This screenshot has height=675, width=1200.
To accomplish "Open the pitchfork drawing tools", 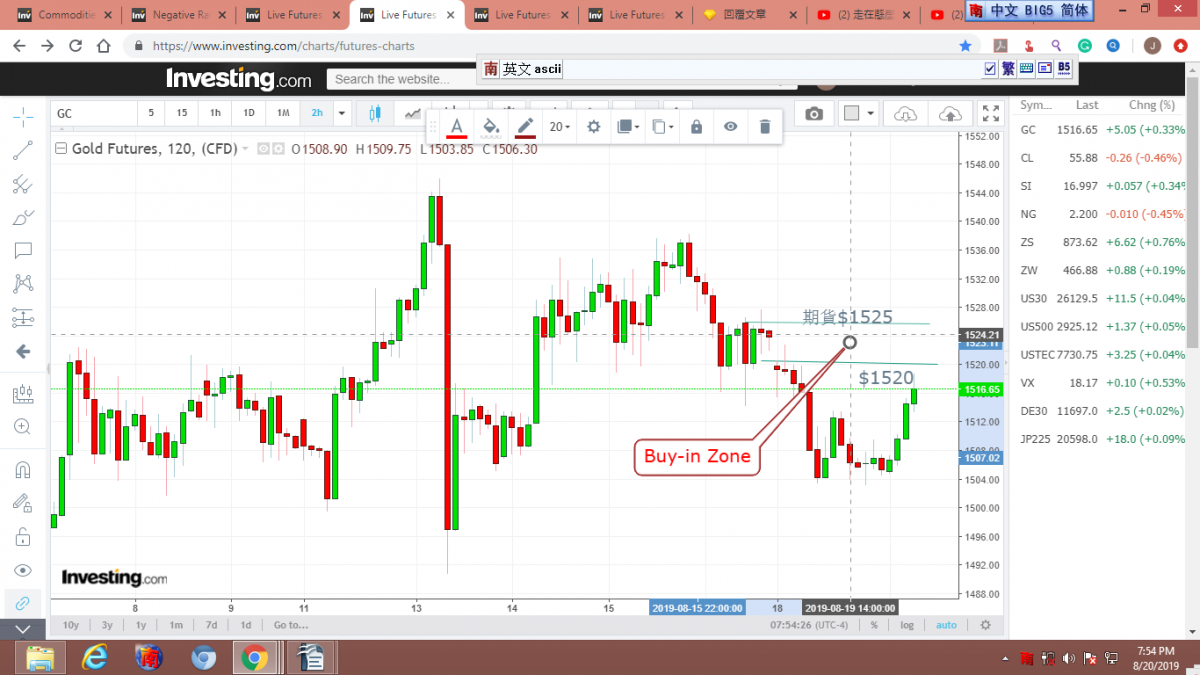I will click(23, 184).
